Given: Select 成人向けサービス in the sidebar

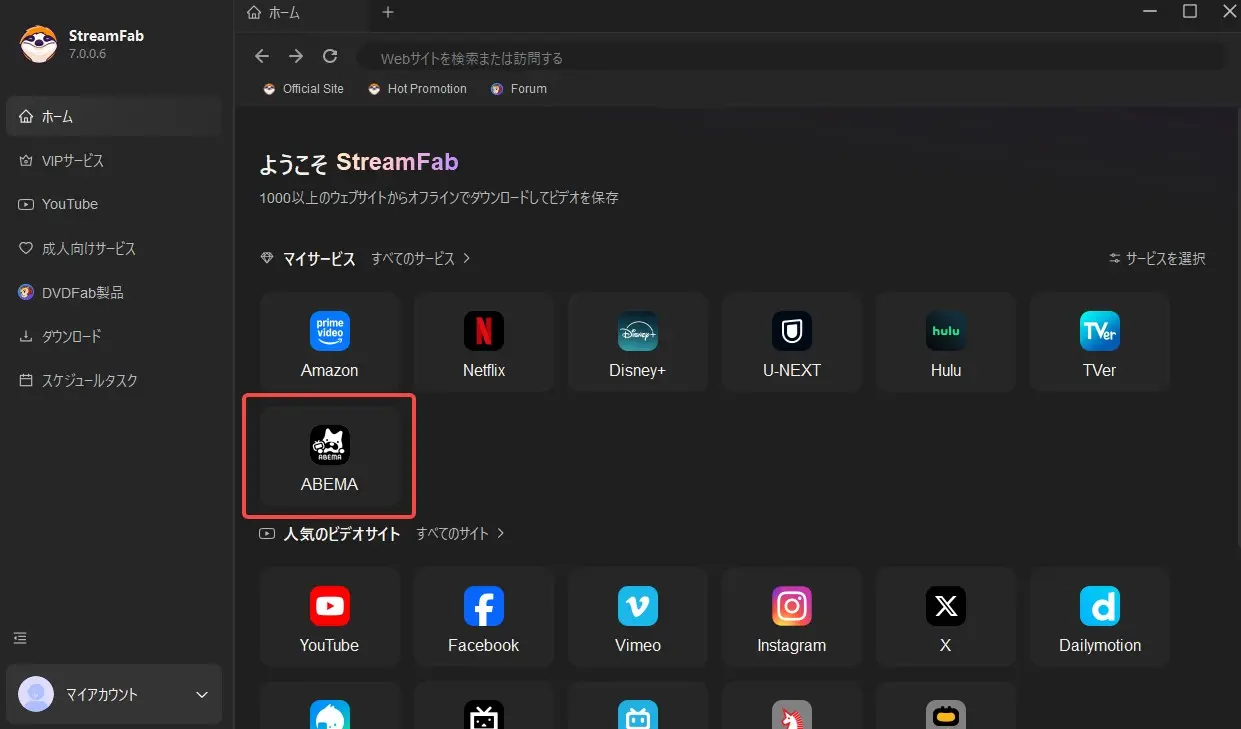Looking at the screenshot, I should (x=114, y=248).
